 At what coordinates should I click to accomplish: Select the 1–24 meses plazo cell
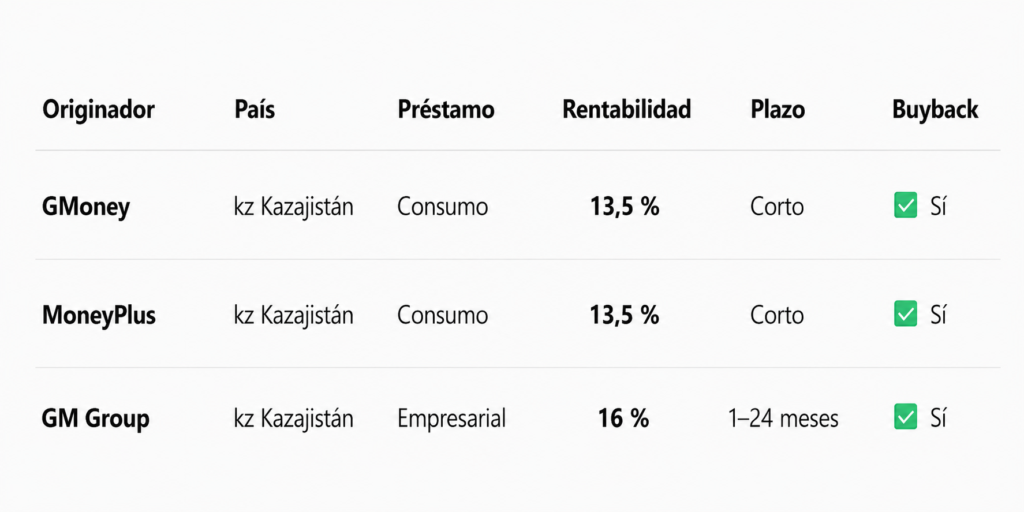[783, 418]
